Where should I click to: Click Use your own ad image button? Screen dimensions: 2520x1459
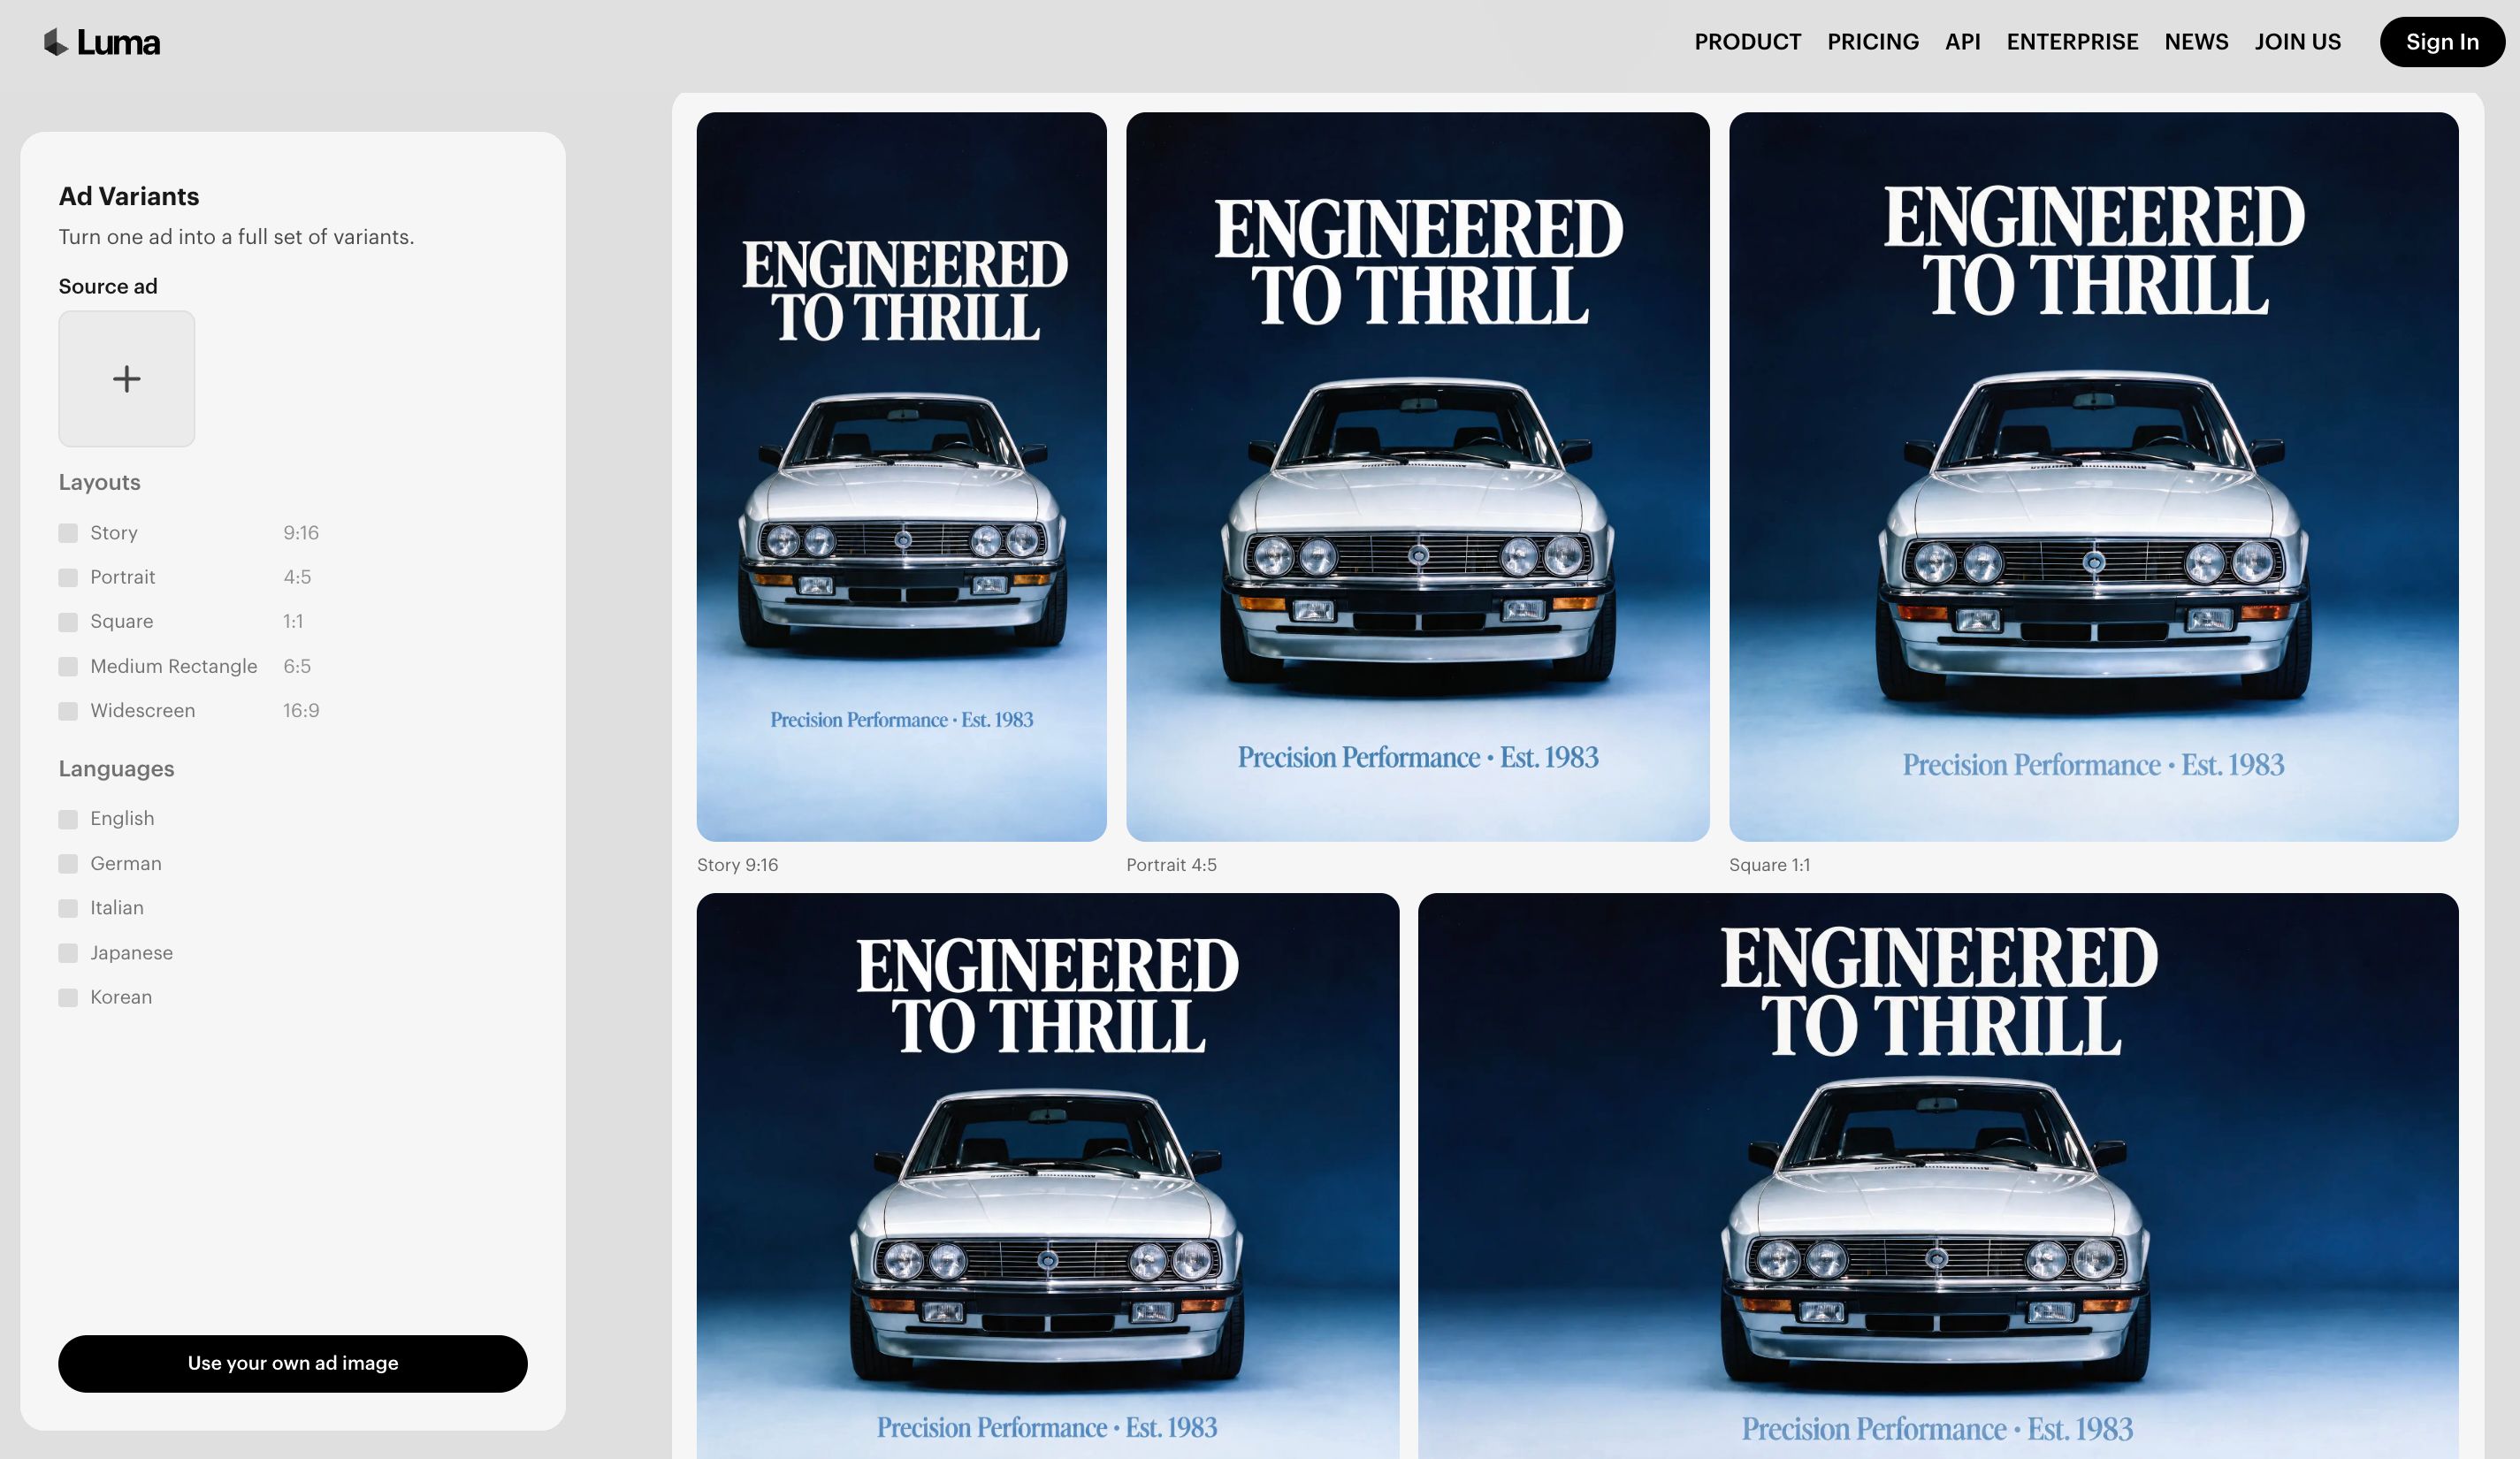point(293,1363)
